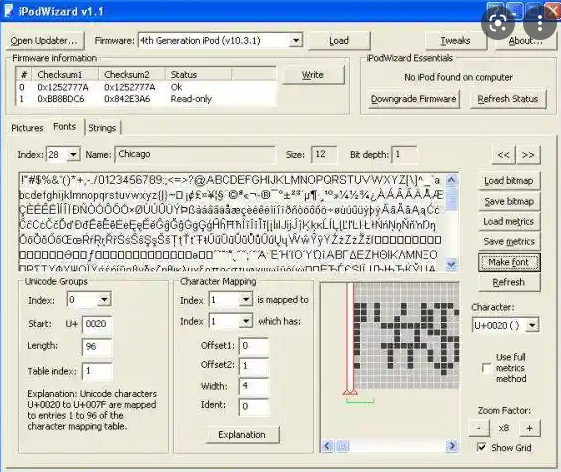
Task: Click the glyph preview pixel grid
Action: click(x=406, y=336)
